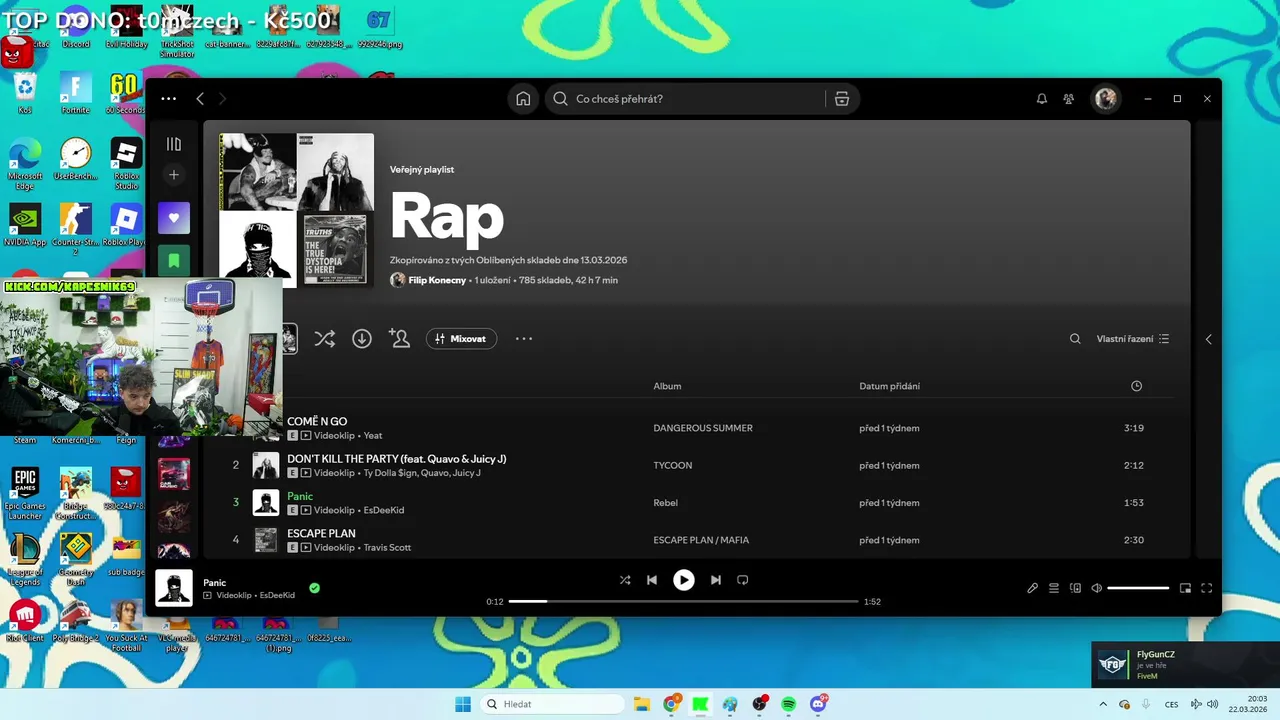Open Geometry Dash desktop shortcut
This screenshot has width=1280, height=720.
click(x=76, y=557)
